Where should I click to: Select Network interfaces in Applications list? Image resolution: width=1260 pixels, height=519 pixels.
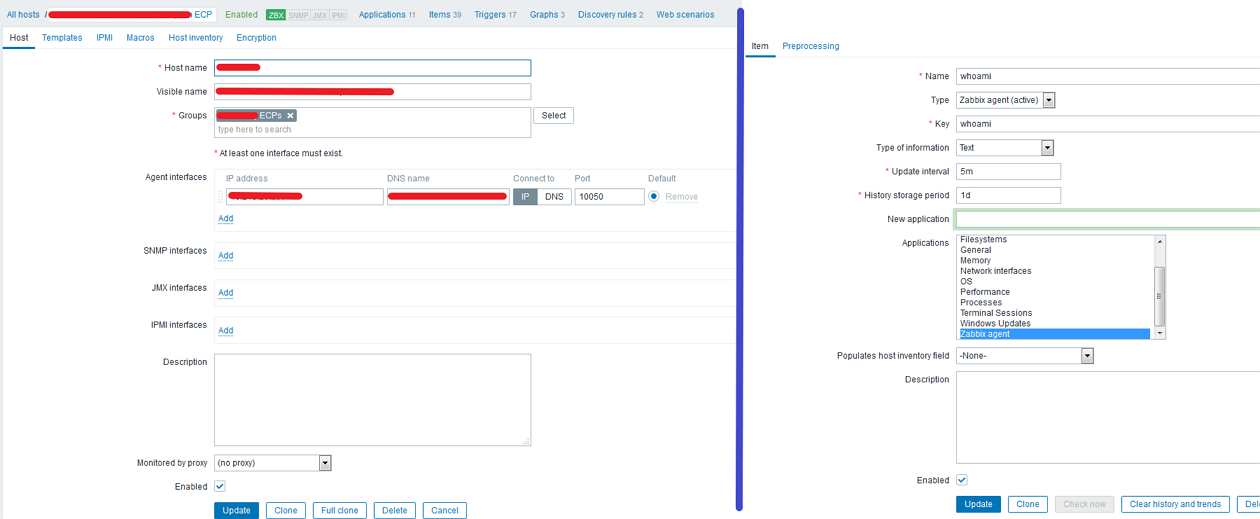coord(1055,271)
